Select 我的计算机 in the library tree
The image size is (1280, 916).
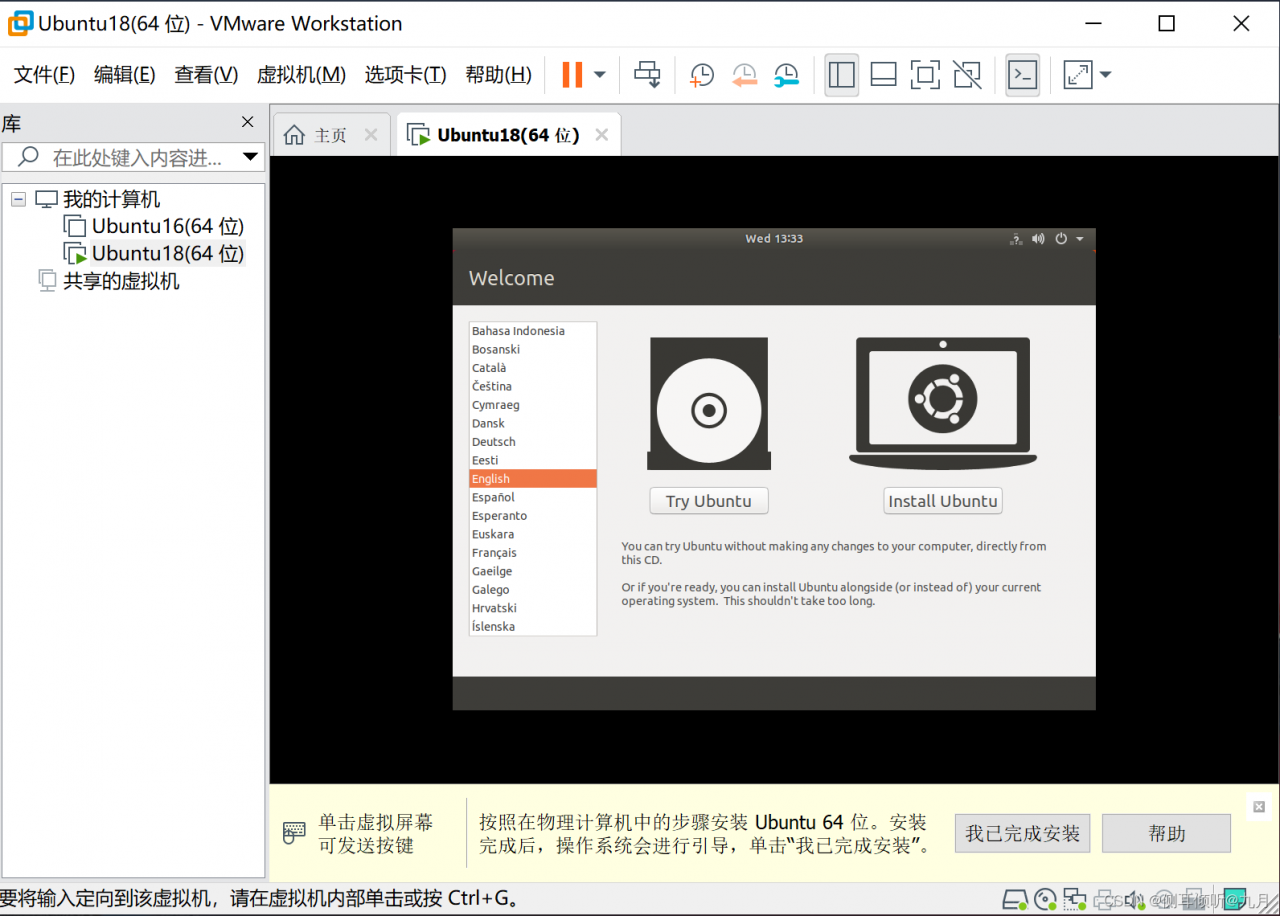111,199
